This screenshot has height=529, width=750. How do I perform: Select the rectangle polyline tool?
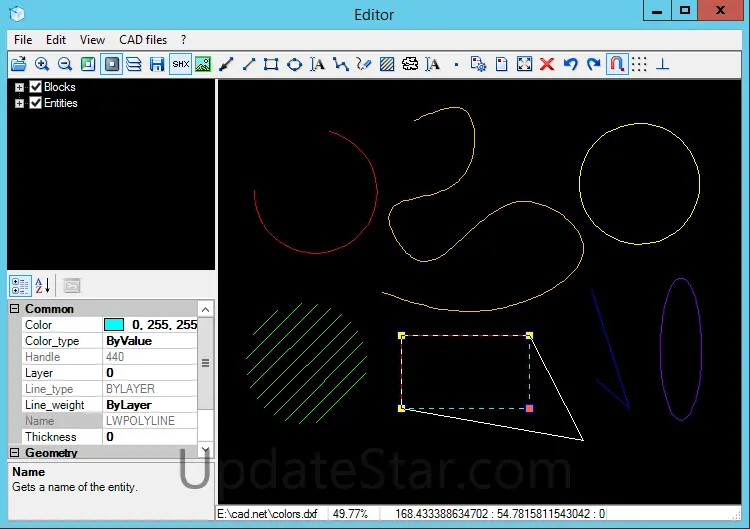coord(271,64)
